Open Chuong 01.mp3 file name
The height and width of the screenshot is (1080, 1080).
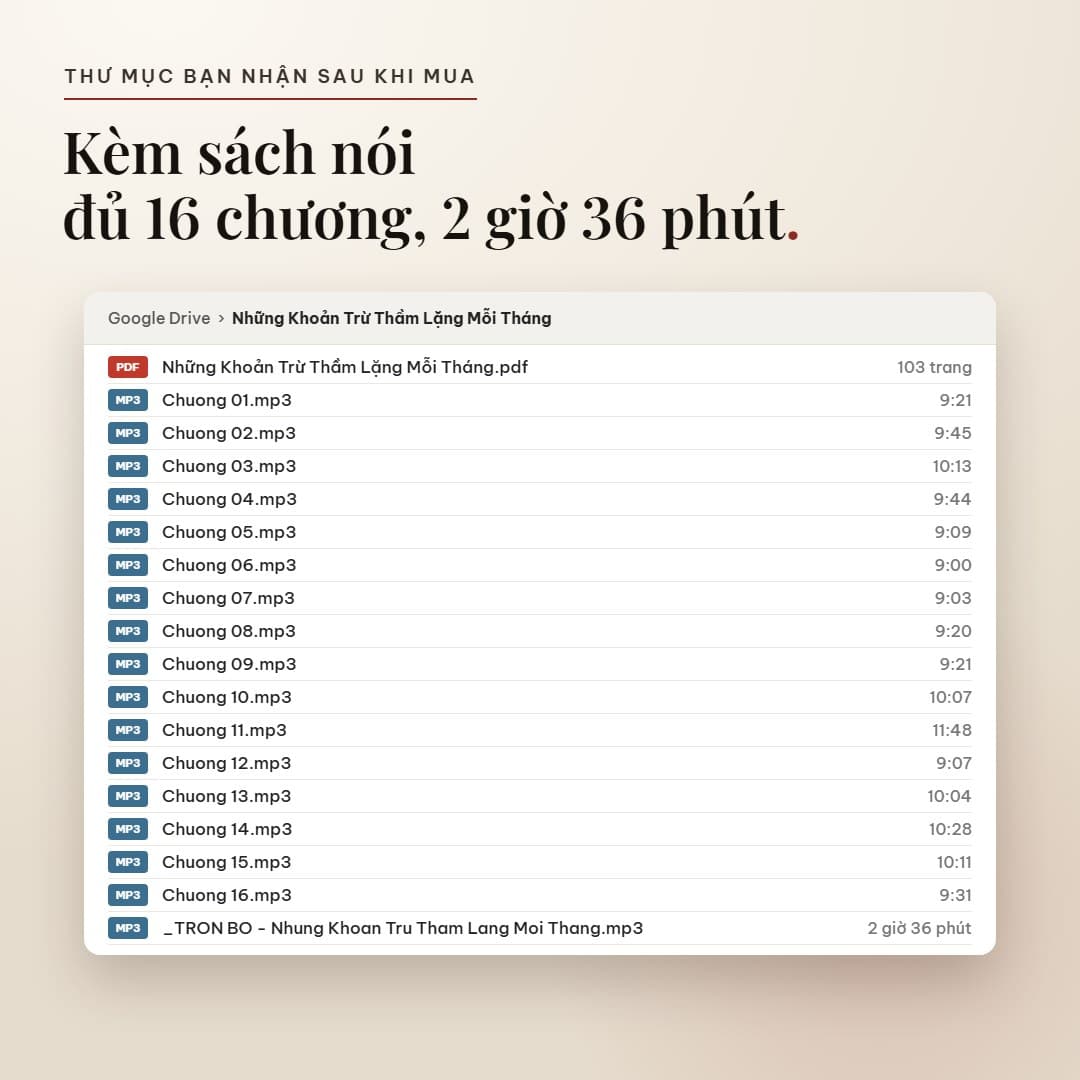tap(227, 401)
